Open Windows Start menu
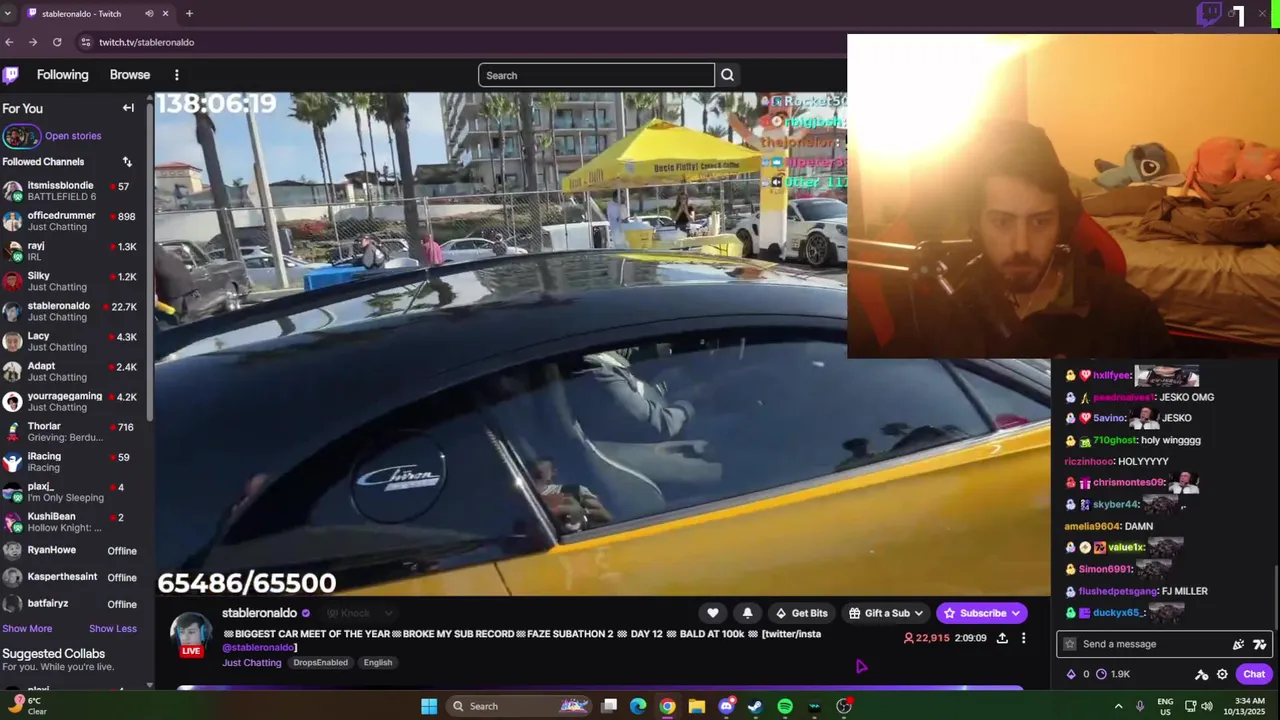The width and height of the screenshot is (1280, 720). pos(429,706)
